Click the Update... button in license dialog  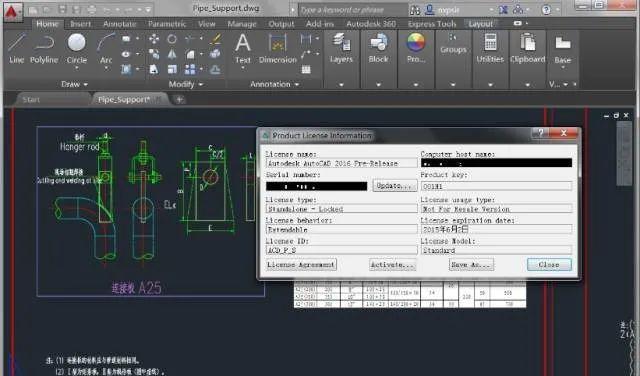pos(394,186)
